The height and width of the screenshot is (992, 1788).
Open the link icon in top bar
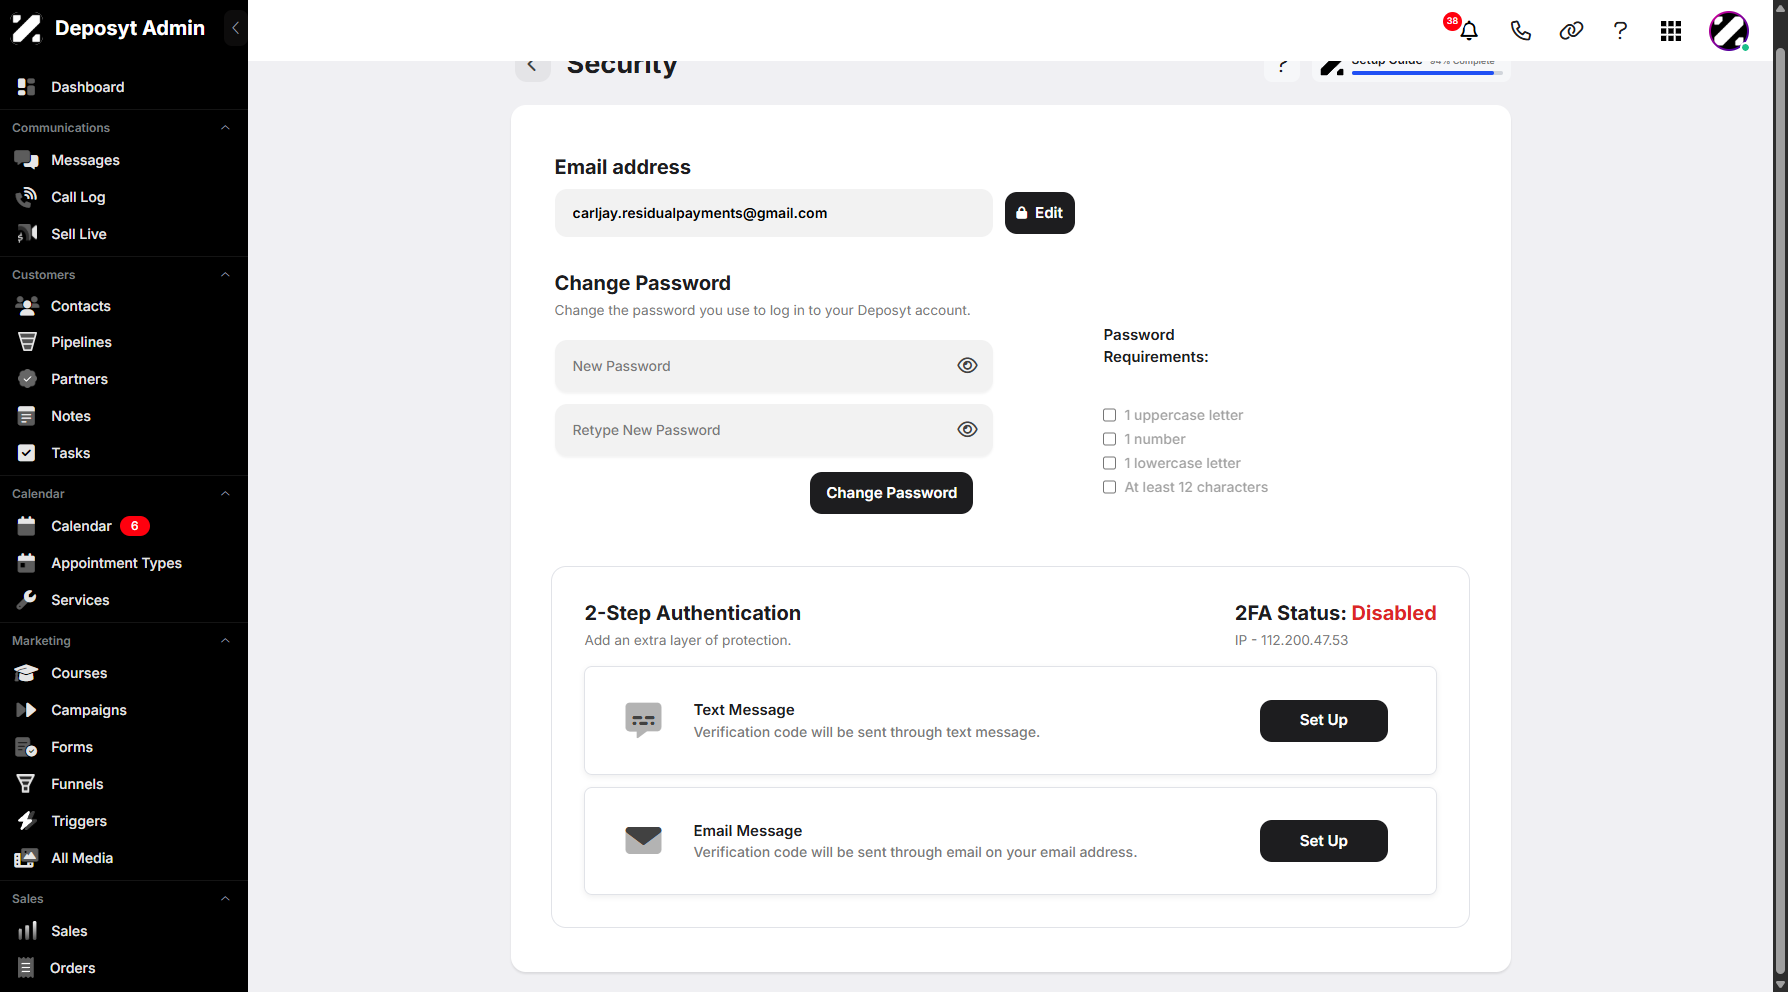click(x=1571, y=31)
